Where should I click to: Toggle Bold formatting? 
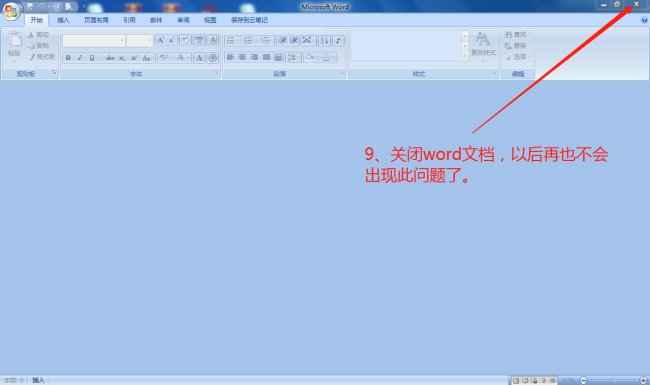[x=68, y=58]
